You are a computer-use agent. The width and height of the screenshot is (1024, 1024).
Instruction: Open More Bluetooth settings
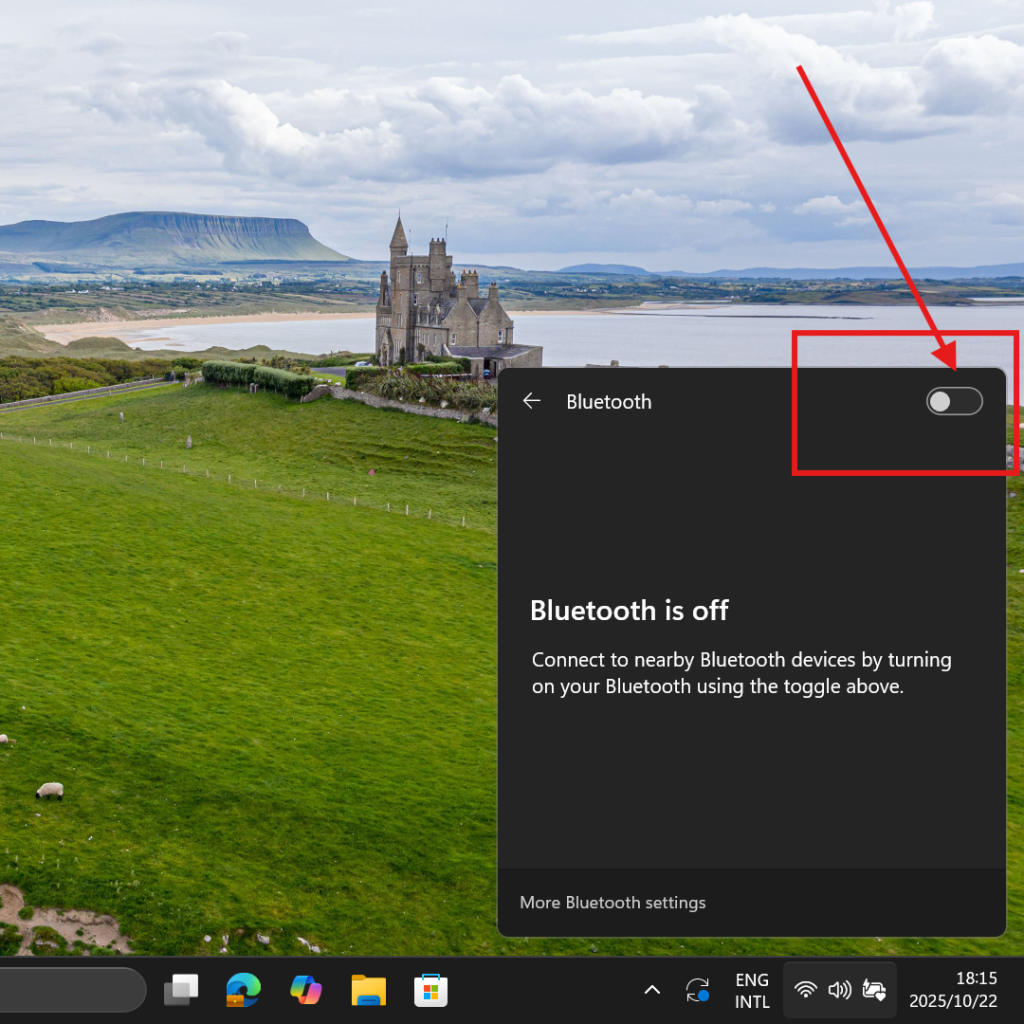[x=612, y=903]
